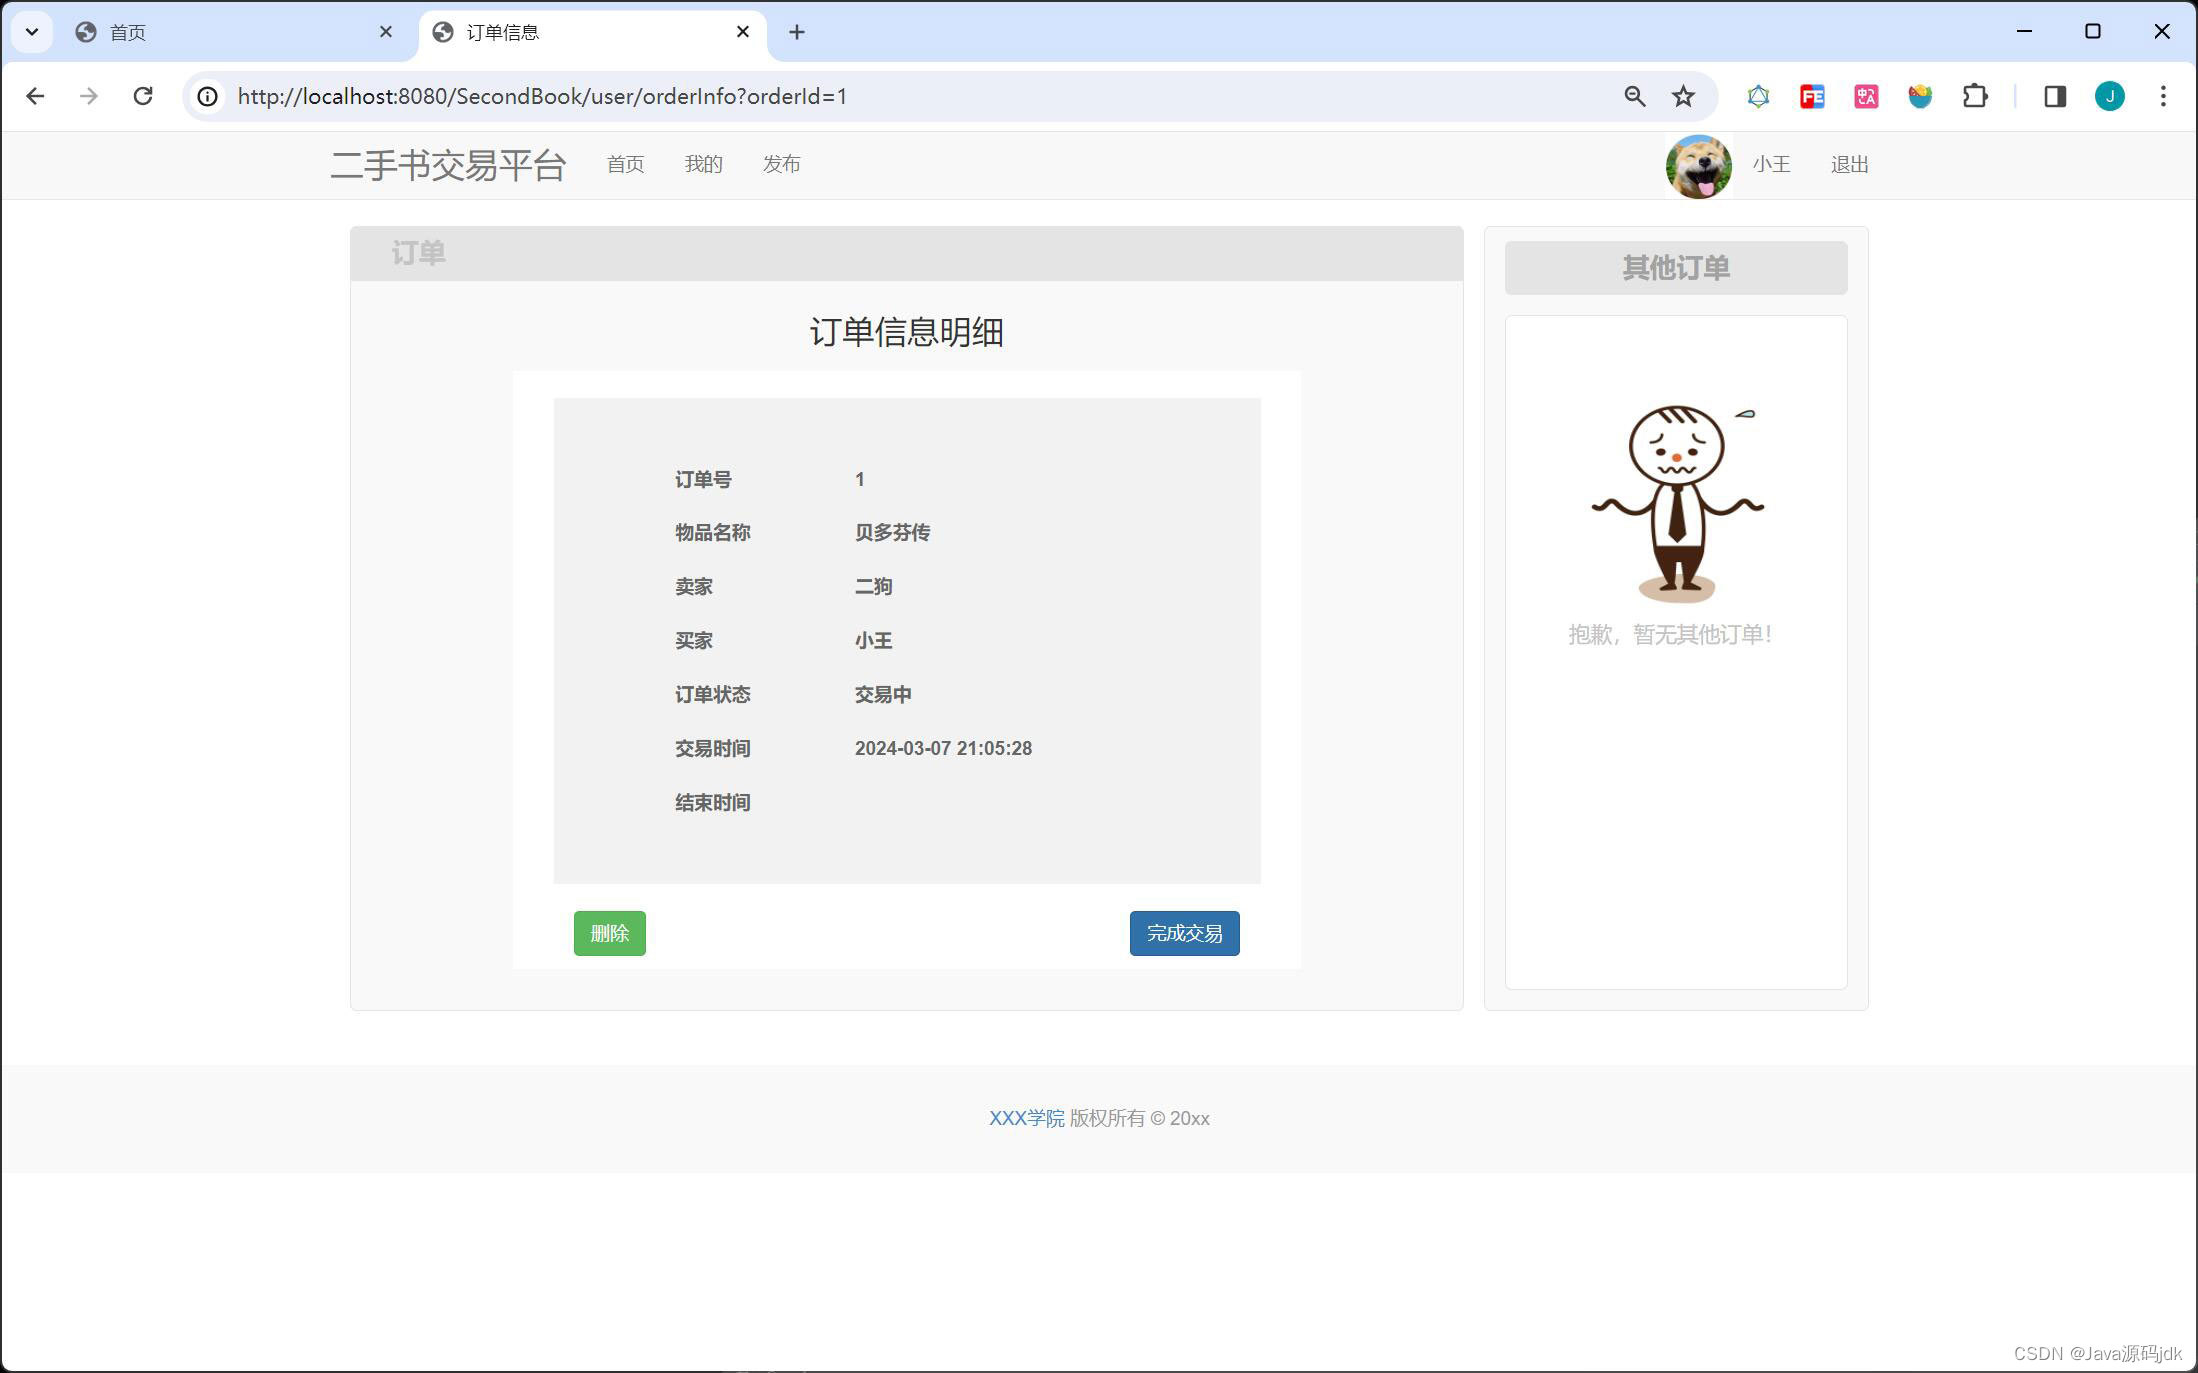Click the browser back arrow

[x=35, y=96]
